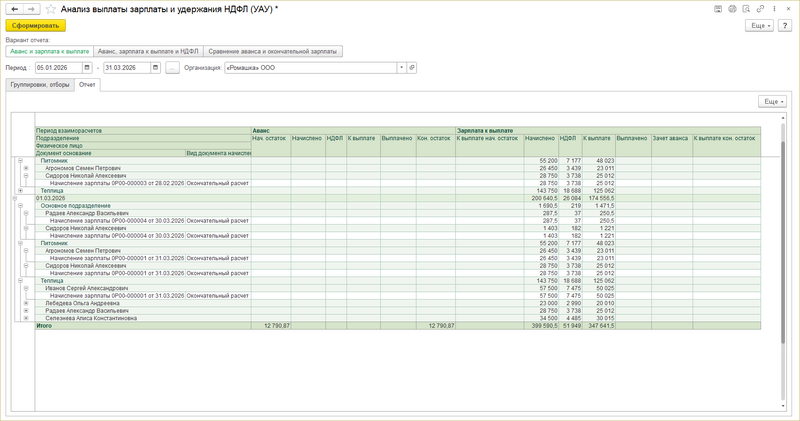
Task: Collapse the Основное подразделение group
Action: pos(20,206)
